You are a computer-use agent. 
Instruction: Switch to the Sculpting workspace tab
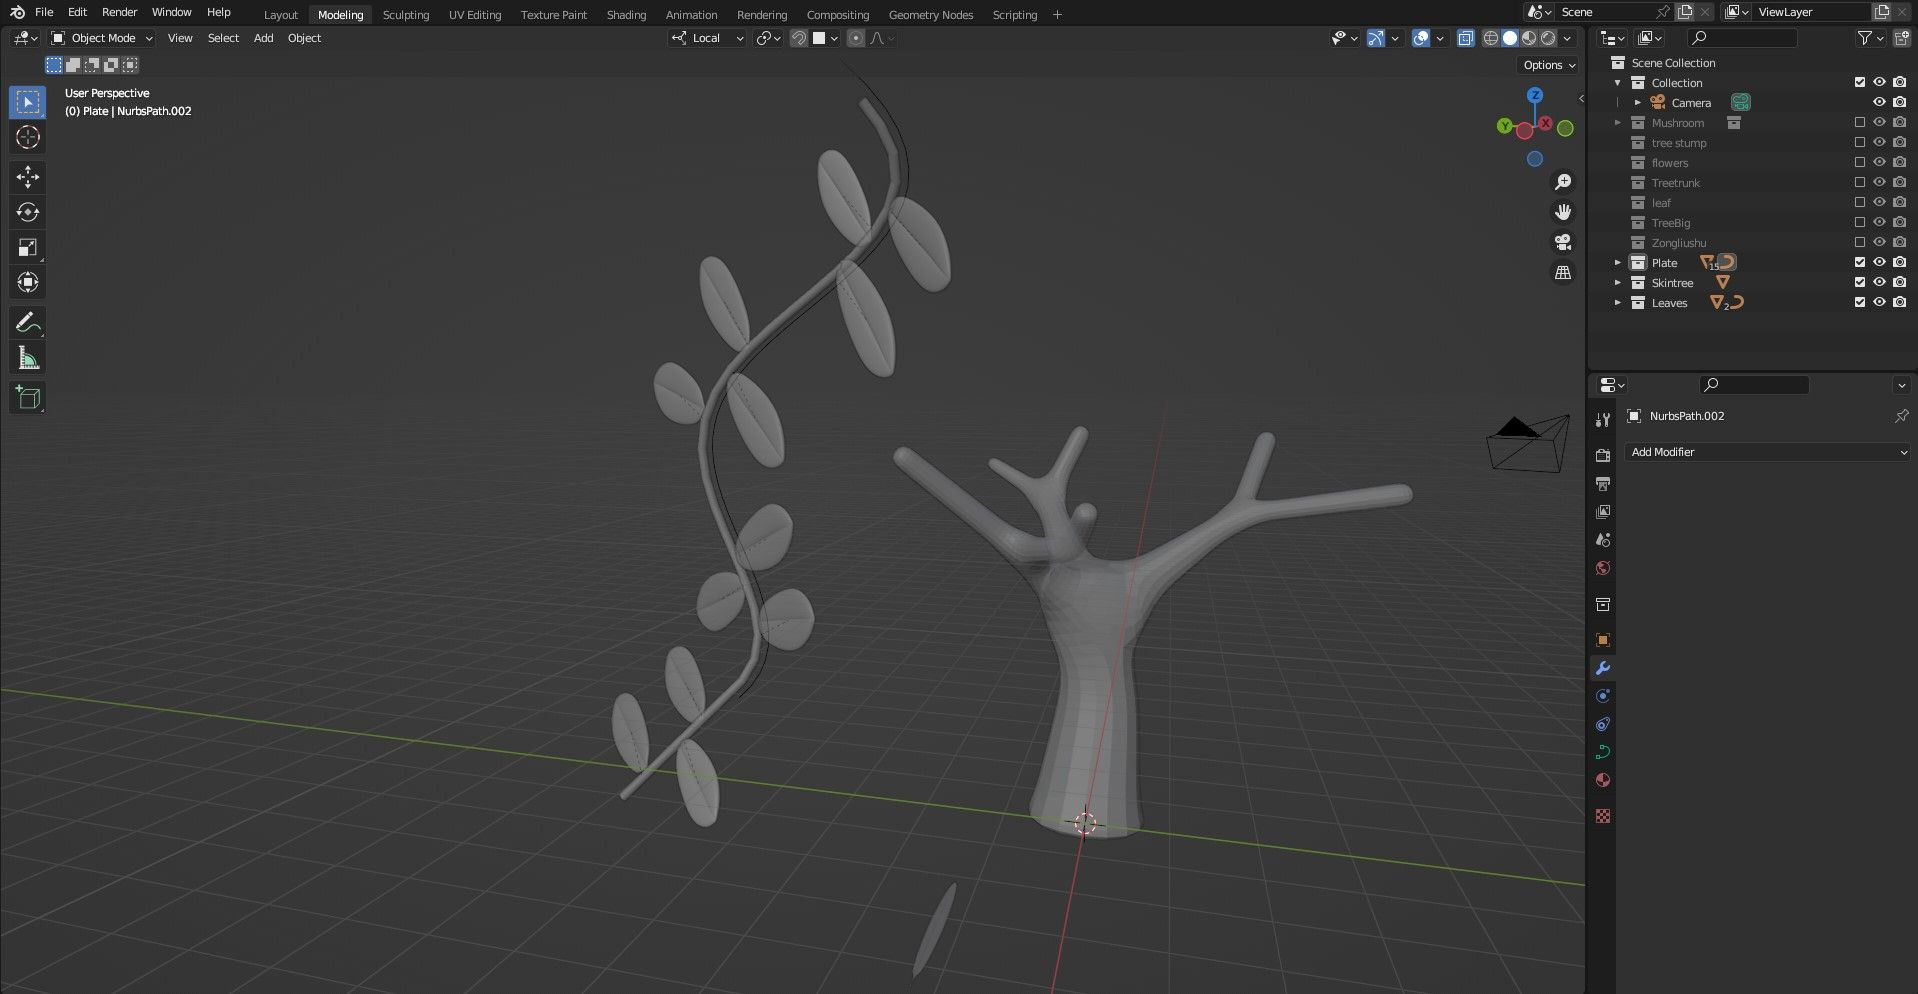(x=406, y=15)
